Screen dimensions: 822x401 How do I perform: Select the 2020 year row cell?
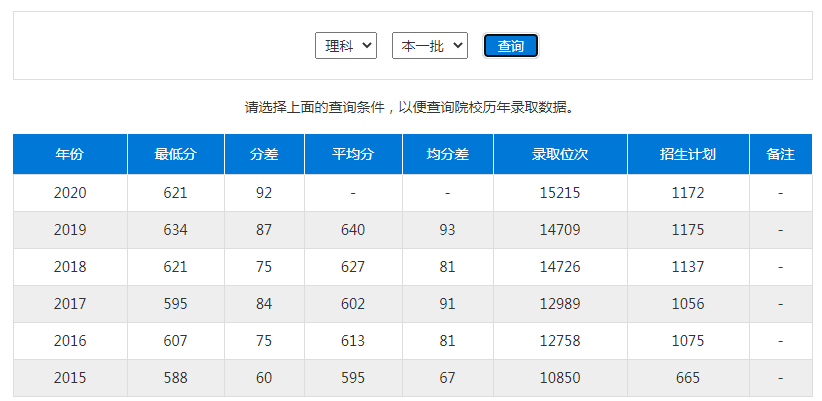tap(70, 193)
